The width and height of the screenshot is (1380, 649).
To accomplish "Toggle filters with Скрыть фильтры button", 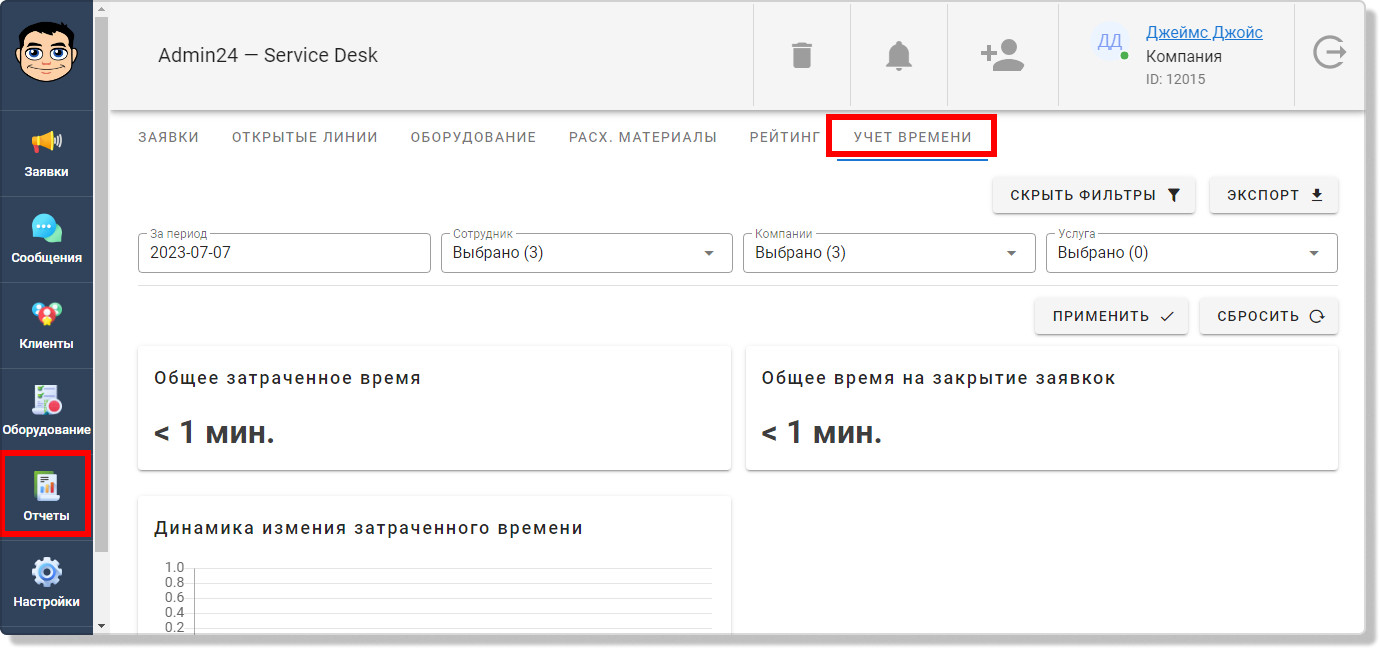I will coord(1093,195).
